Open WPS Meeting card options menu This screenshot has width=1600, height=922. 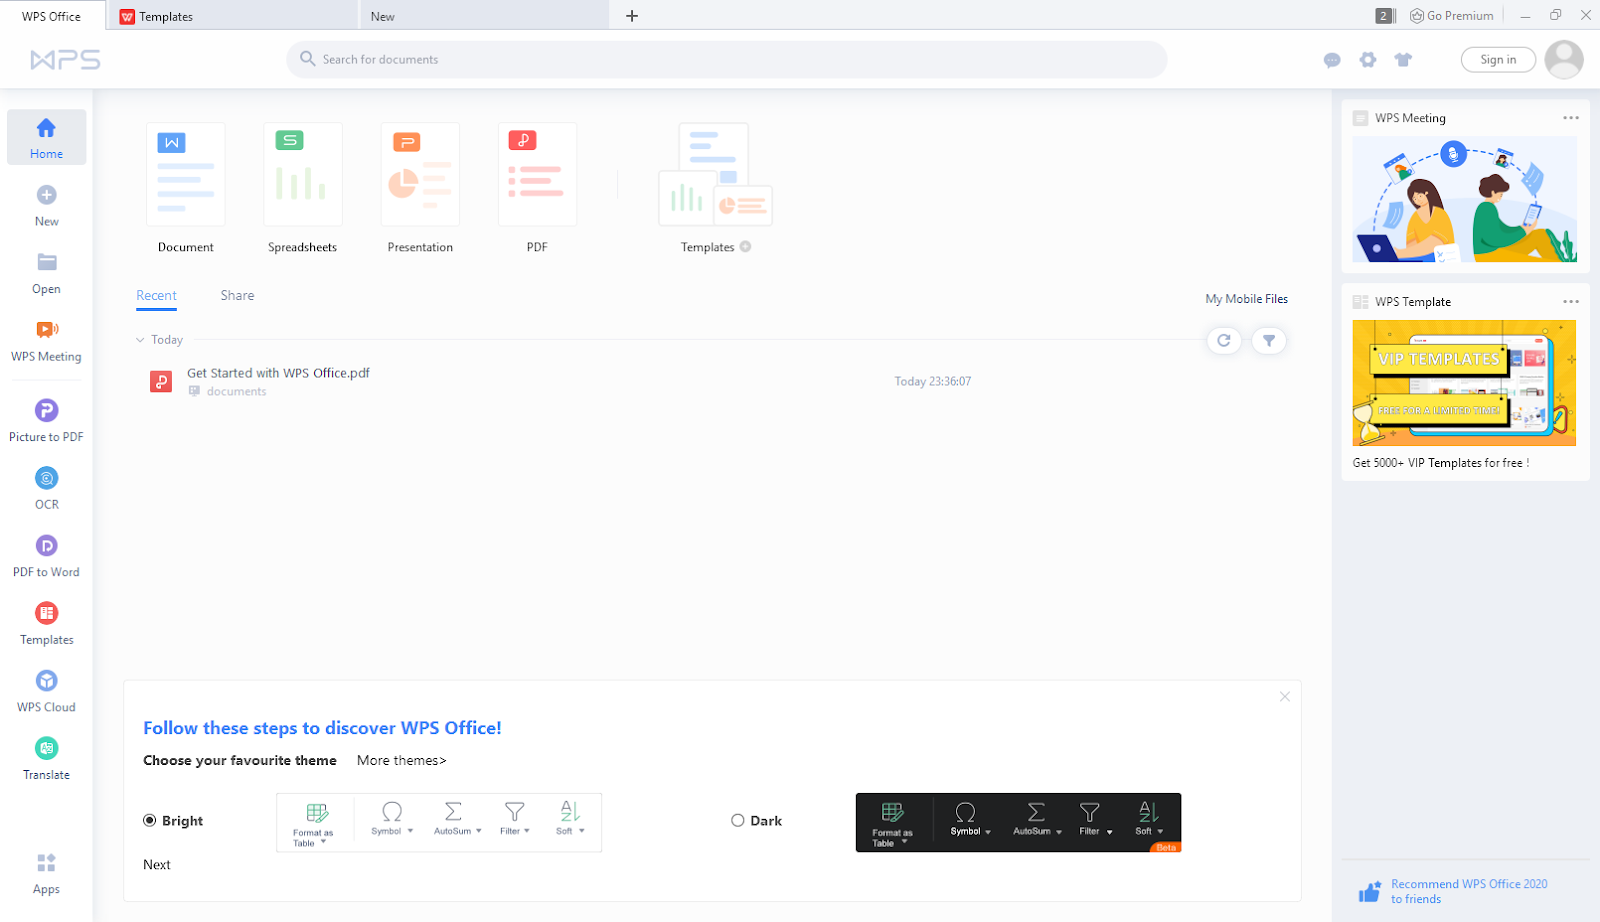(1571, 118)
